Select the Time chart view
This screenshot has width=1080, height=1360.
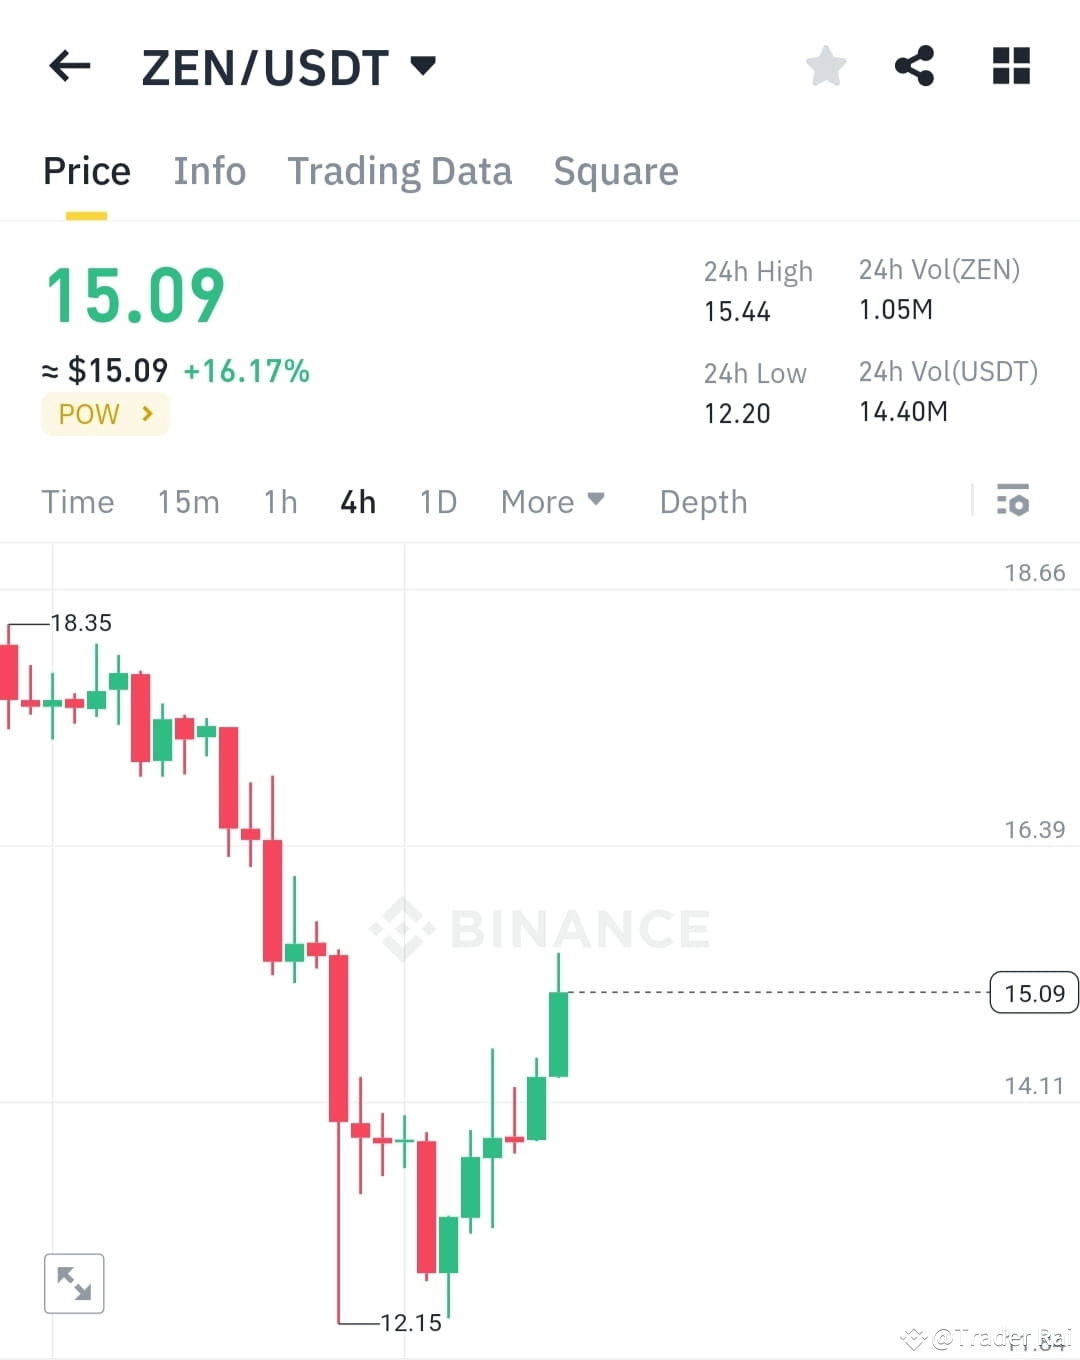click(78, 501)
